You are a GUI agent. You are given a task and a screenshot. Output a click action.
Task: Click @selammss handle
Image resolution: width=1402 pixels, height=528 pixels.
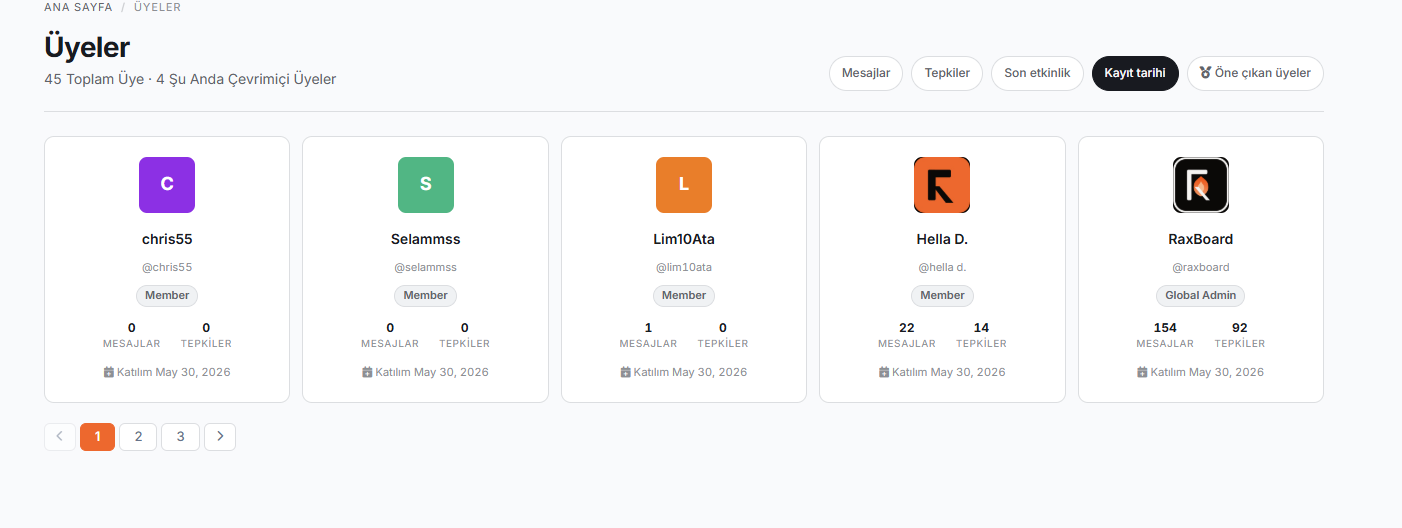(425, 267)
